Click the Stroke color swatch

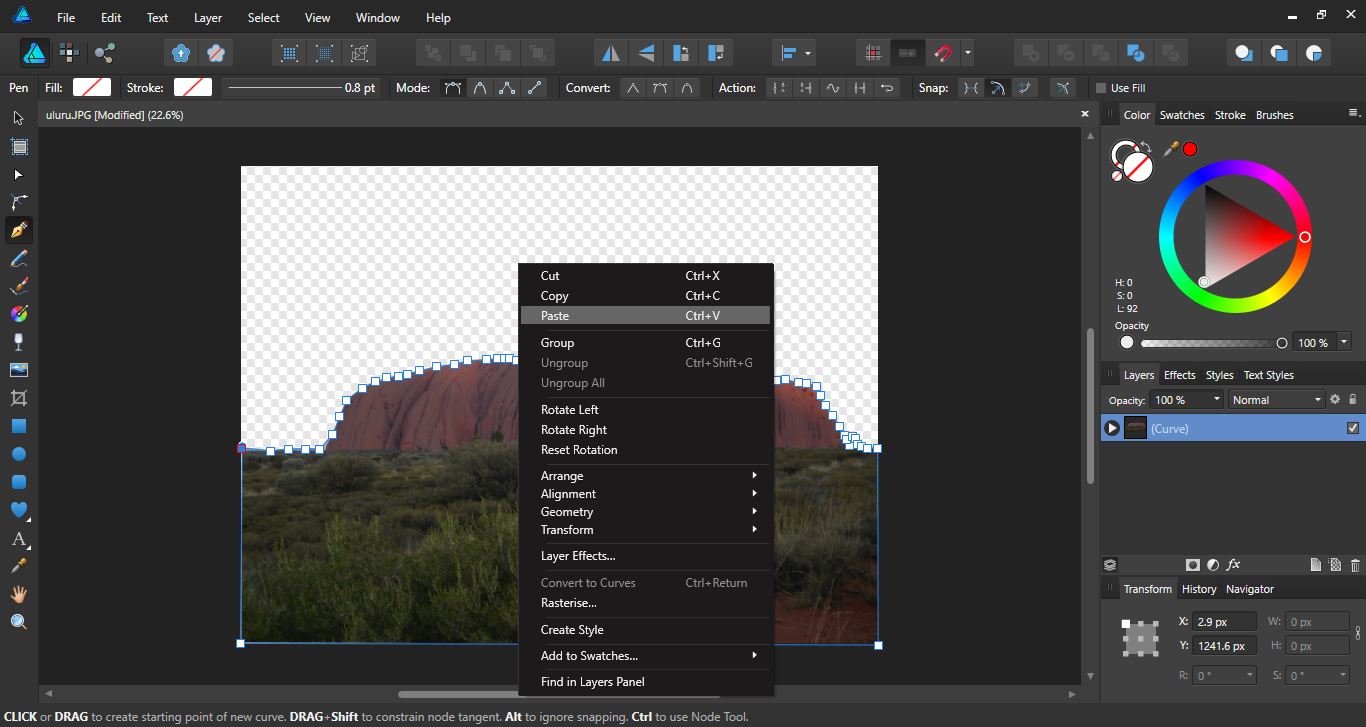192,87
